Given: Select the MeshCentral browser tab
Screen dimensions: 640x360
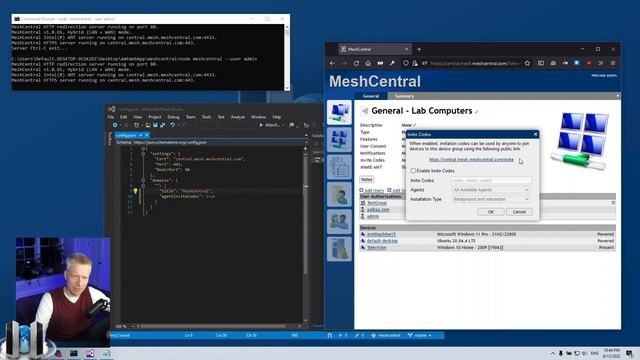Looking at the screenshot, I should click(x=374, y=49).
